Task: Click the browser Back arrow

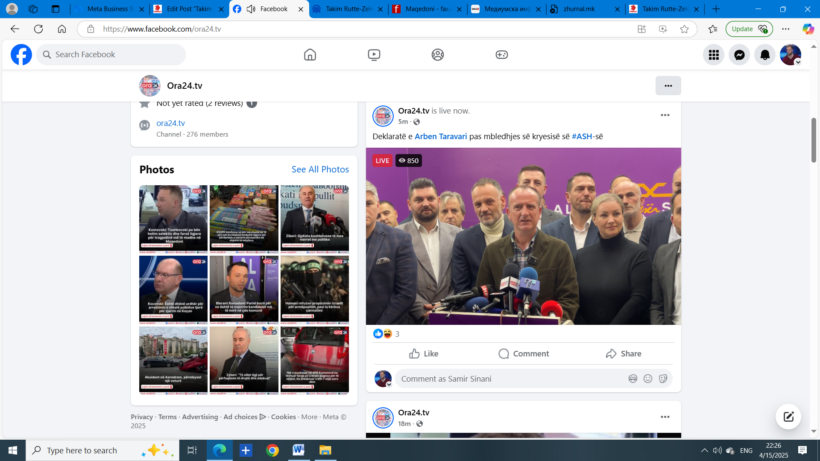Action: 15,29
